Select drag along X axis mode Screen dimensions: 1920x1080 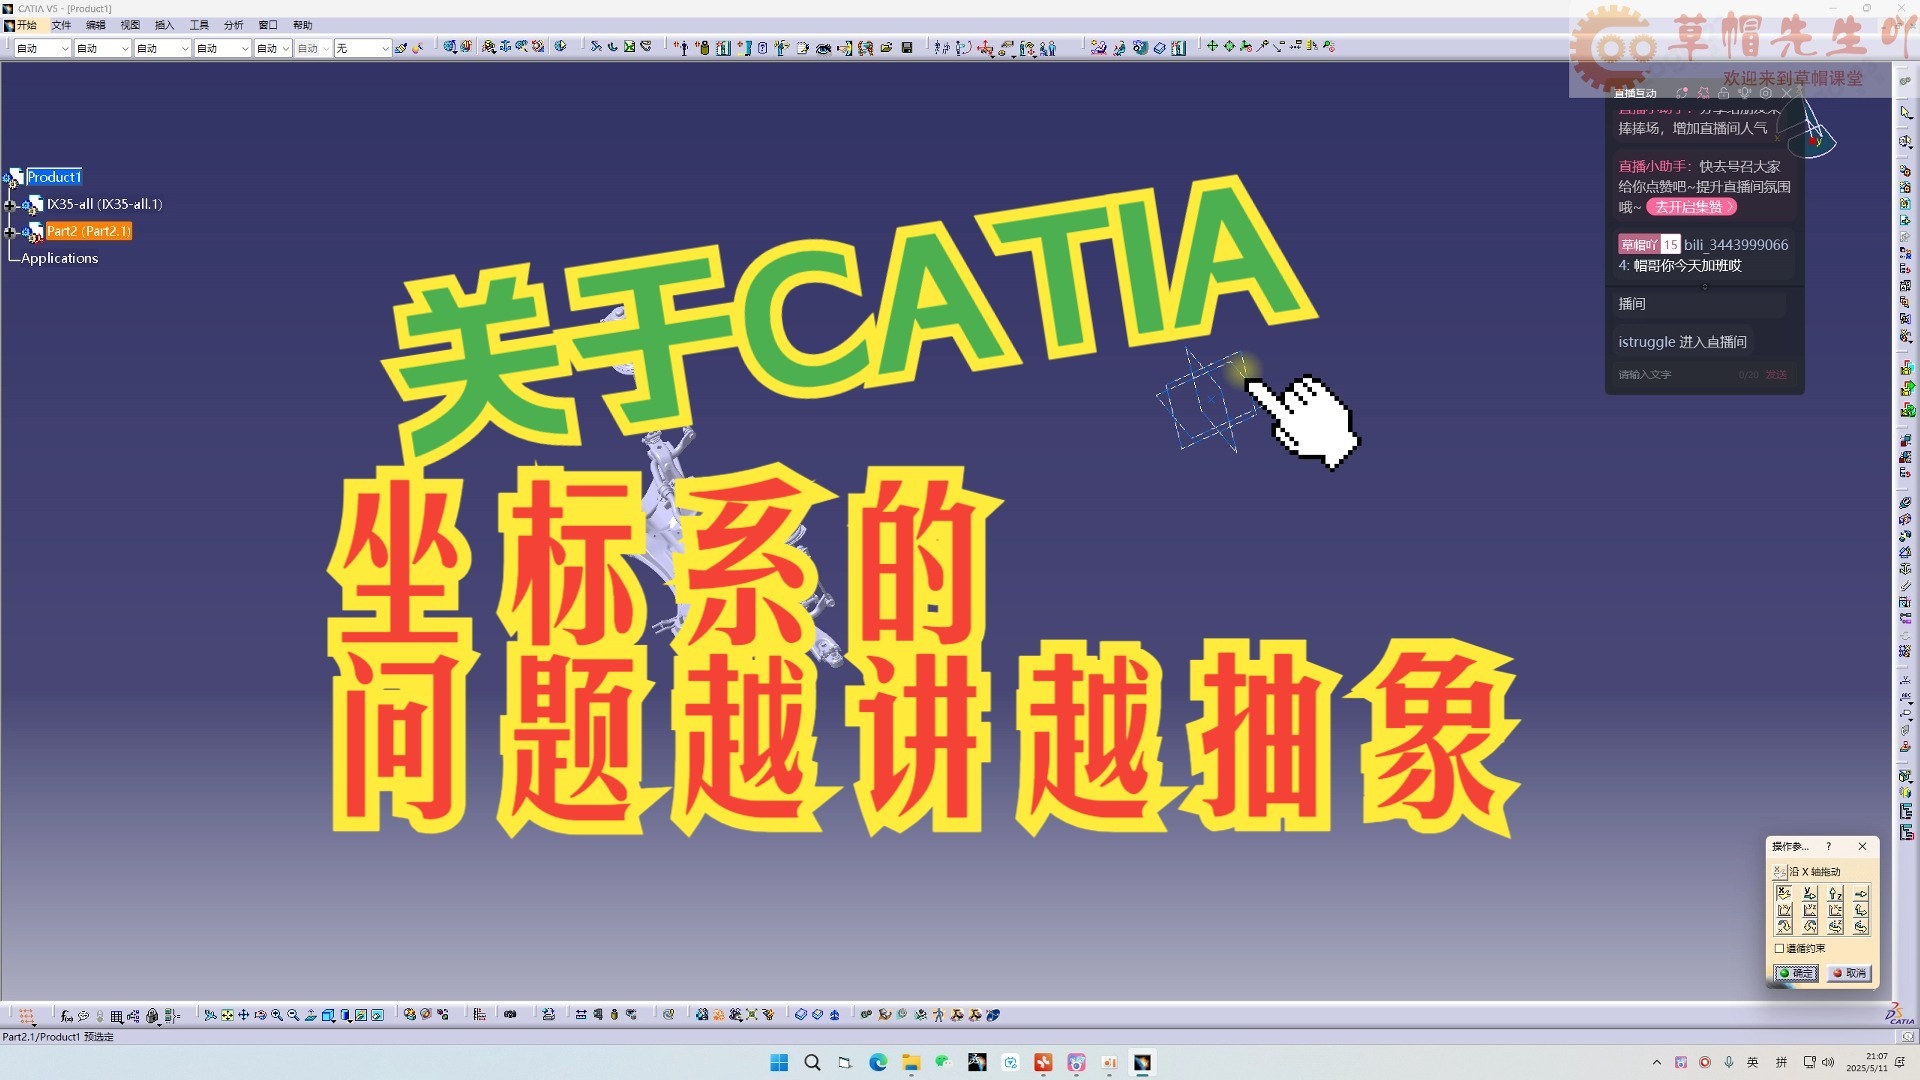(x=1783, y=893)
